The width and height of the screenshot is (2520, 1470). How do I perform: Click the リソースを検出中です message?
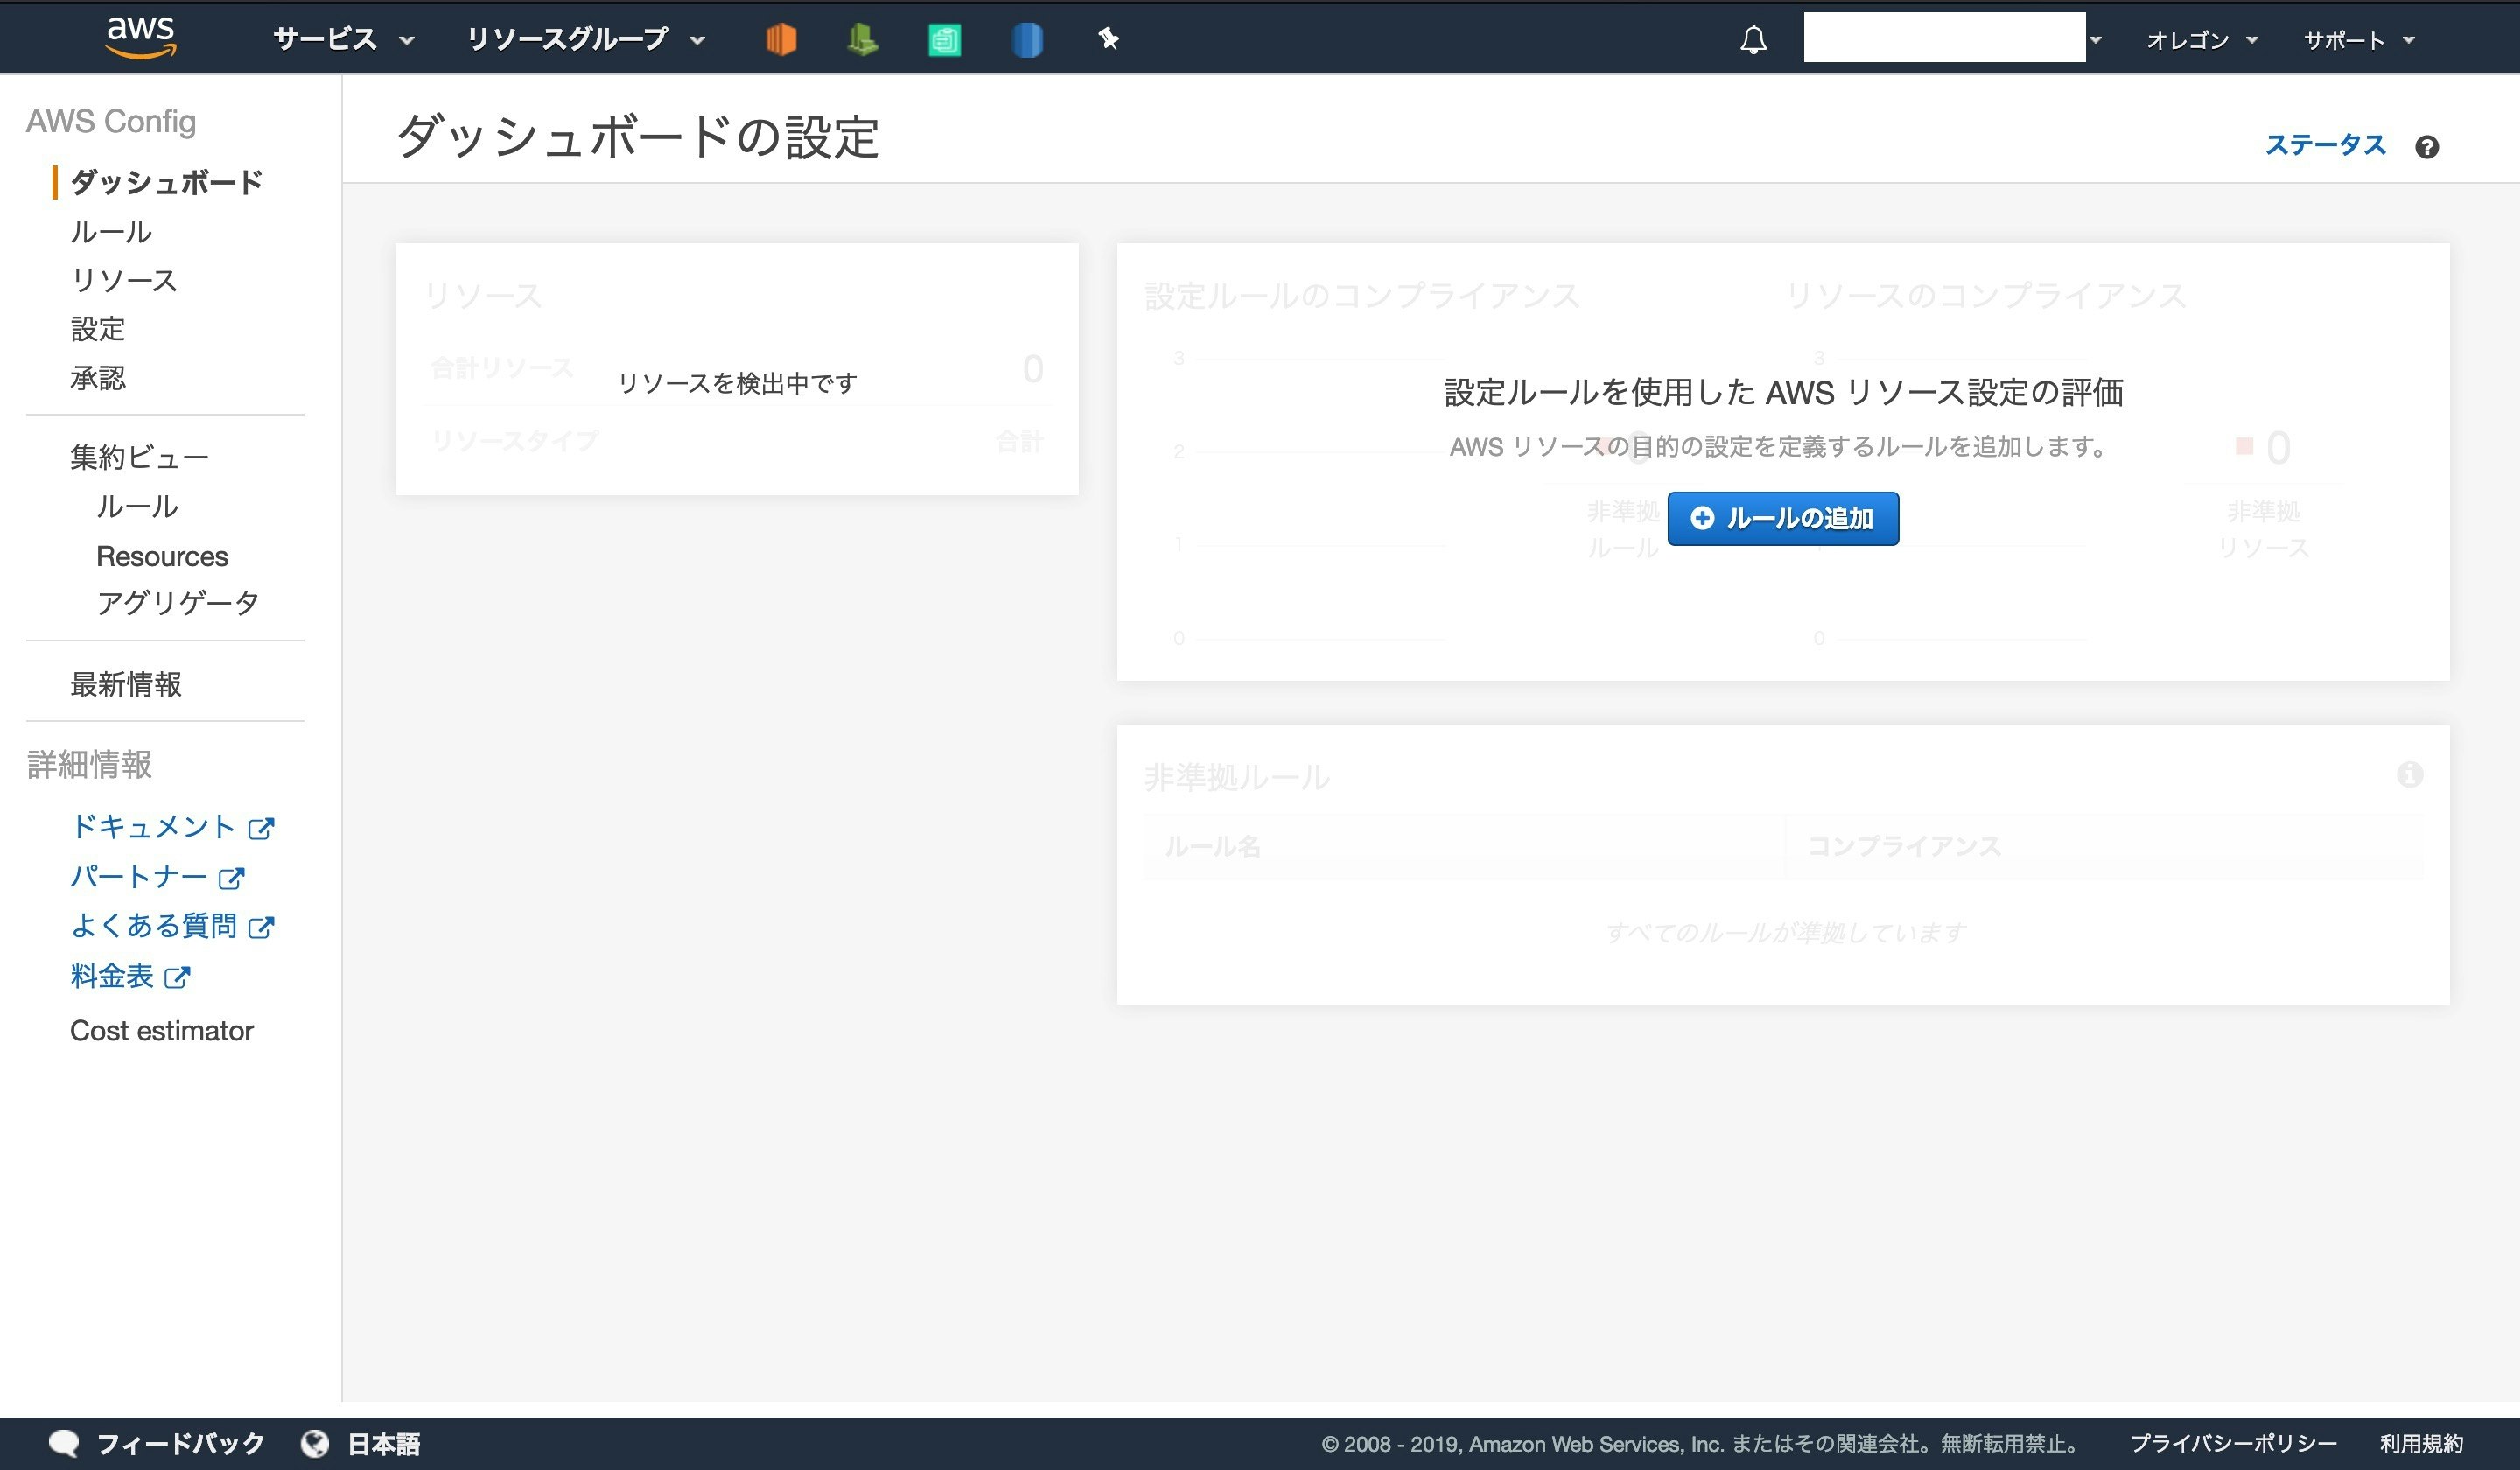737,383
